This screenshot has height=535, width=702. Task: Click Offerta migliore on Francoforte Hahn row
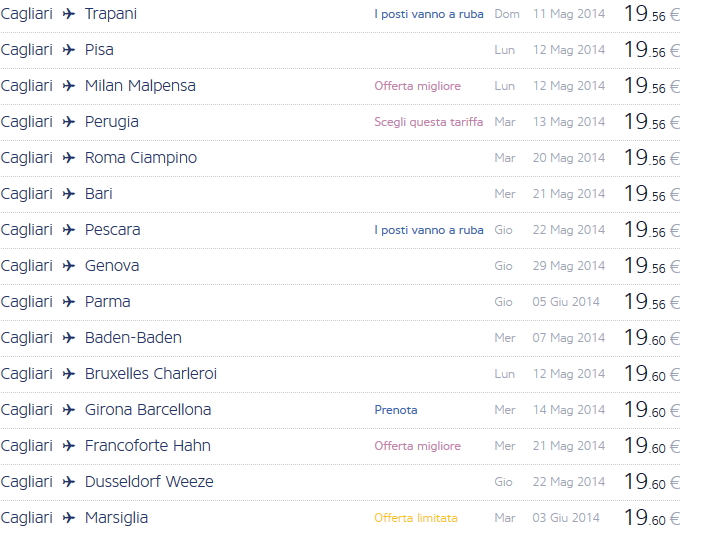click(417, 446)
